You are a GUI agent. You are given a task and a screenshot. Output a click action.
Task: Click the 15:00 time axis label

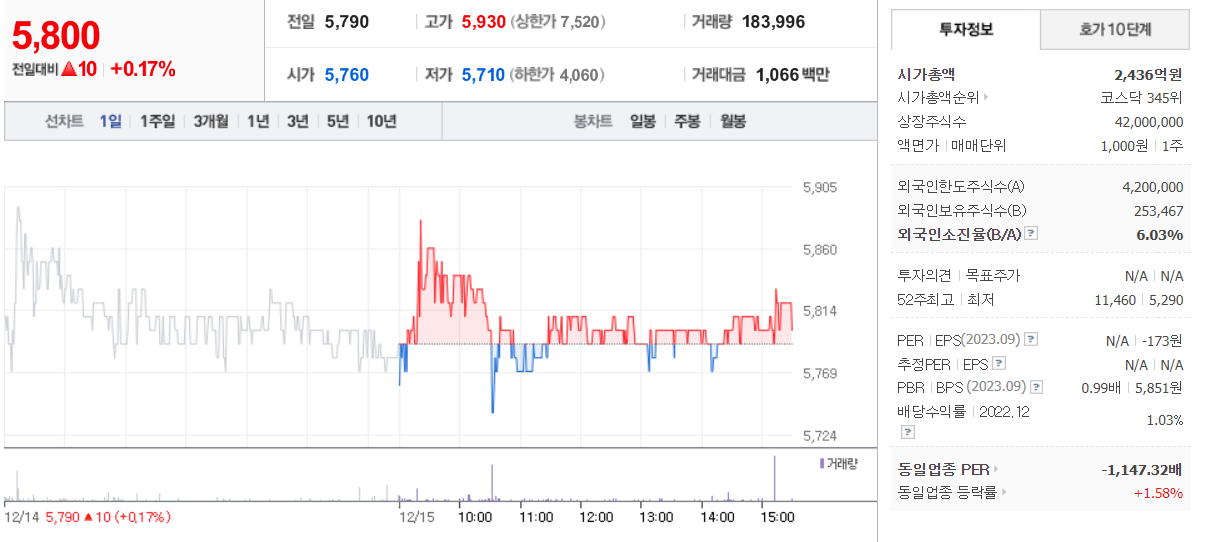pyautogui.click(x=777, y=517)
